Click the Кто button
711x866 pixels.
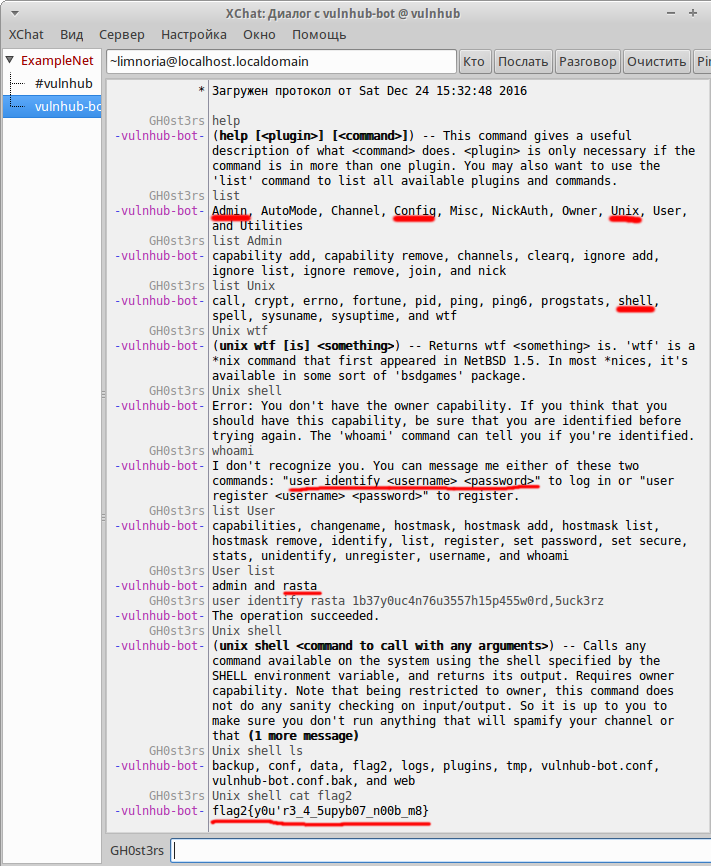[473, 61]
